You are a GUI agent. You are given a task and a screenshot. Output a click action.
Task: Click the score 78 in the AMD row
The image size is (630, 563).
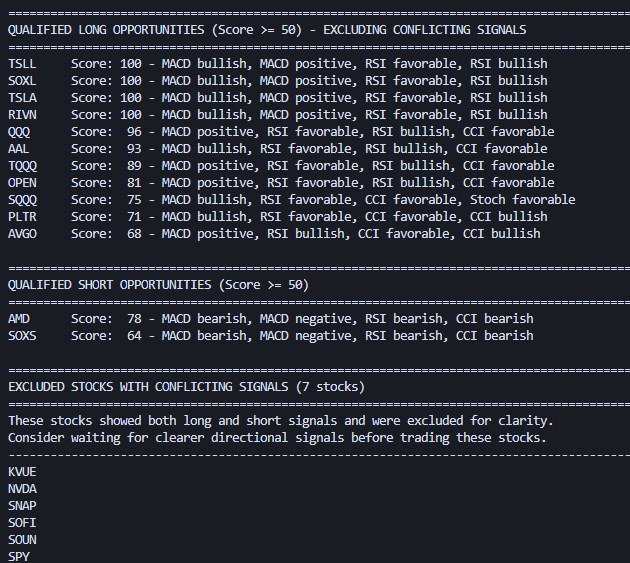pos(134,319)
